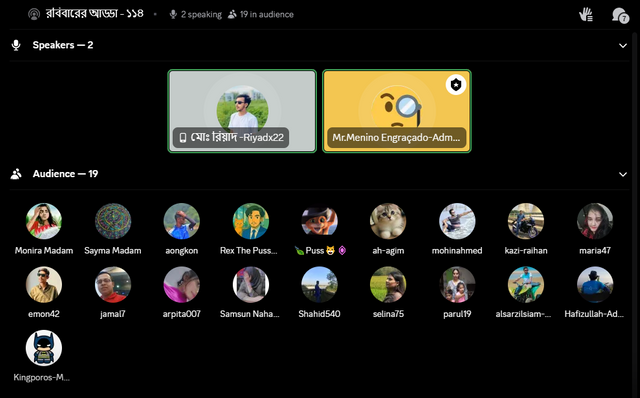Open mohinahmed's avatar
The height and width of the screenshot is (398, 640).
(457, 221)
